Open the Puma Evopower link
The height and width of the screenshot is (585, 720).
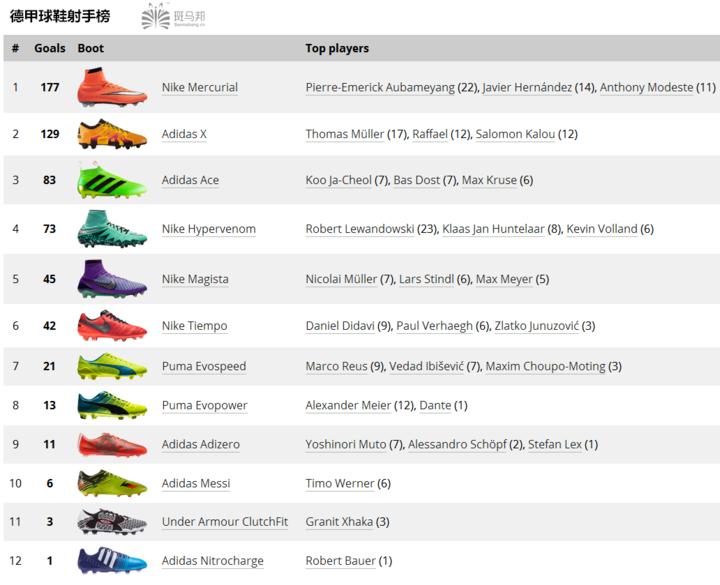(204, 405)
